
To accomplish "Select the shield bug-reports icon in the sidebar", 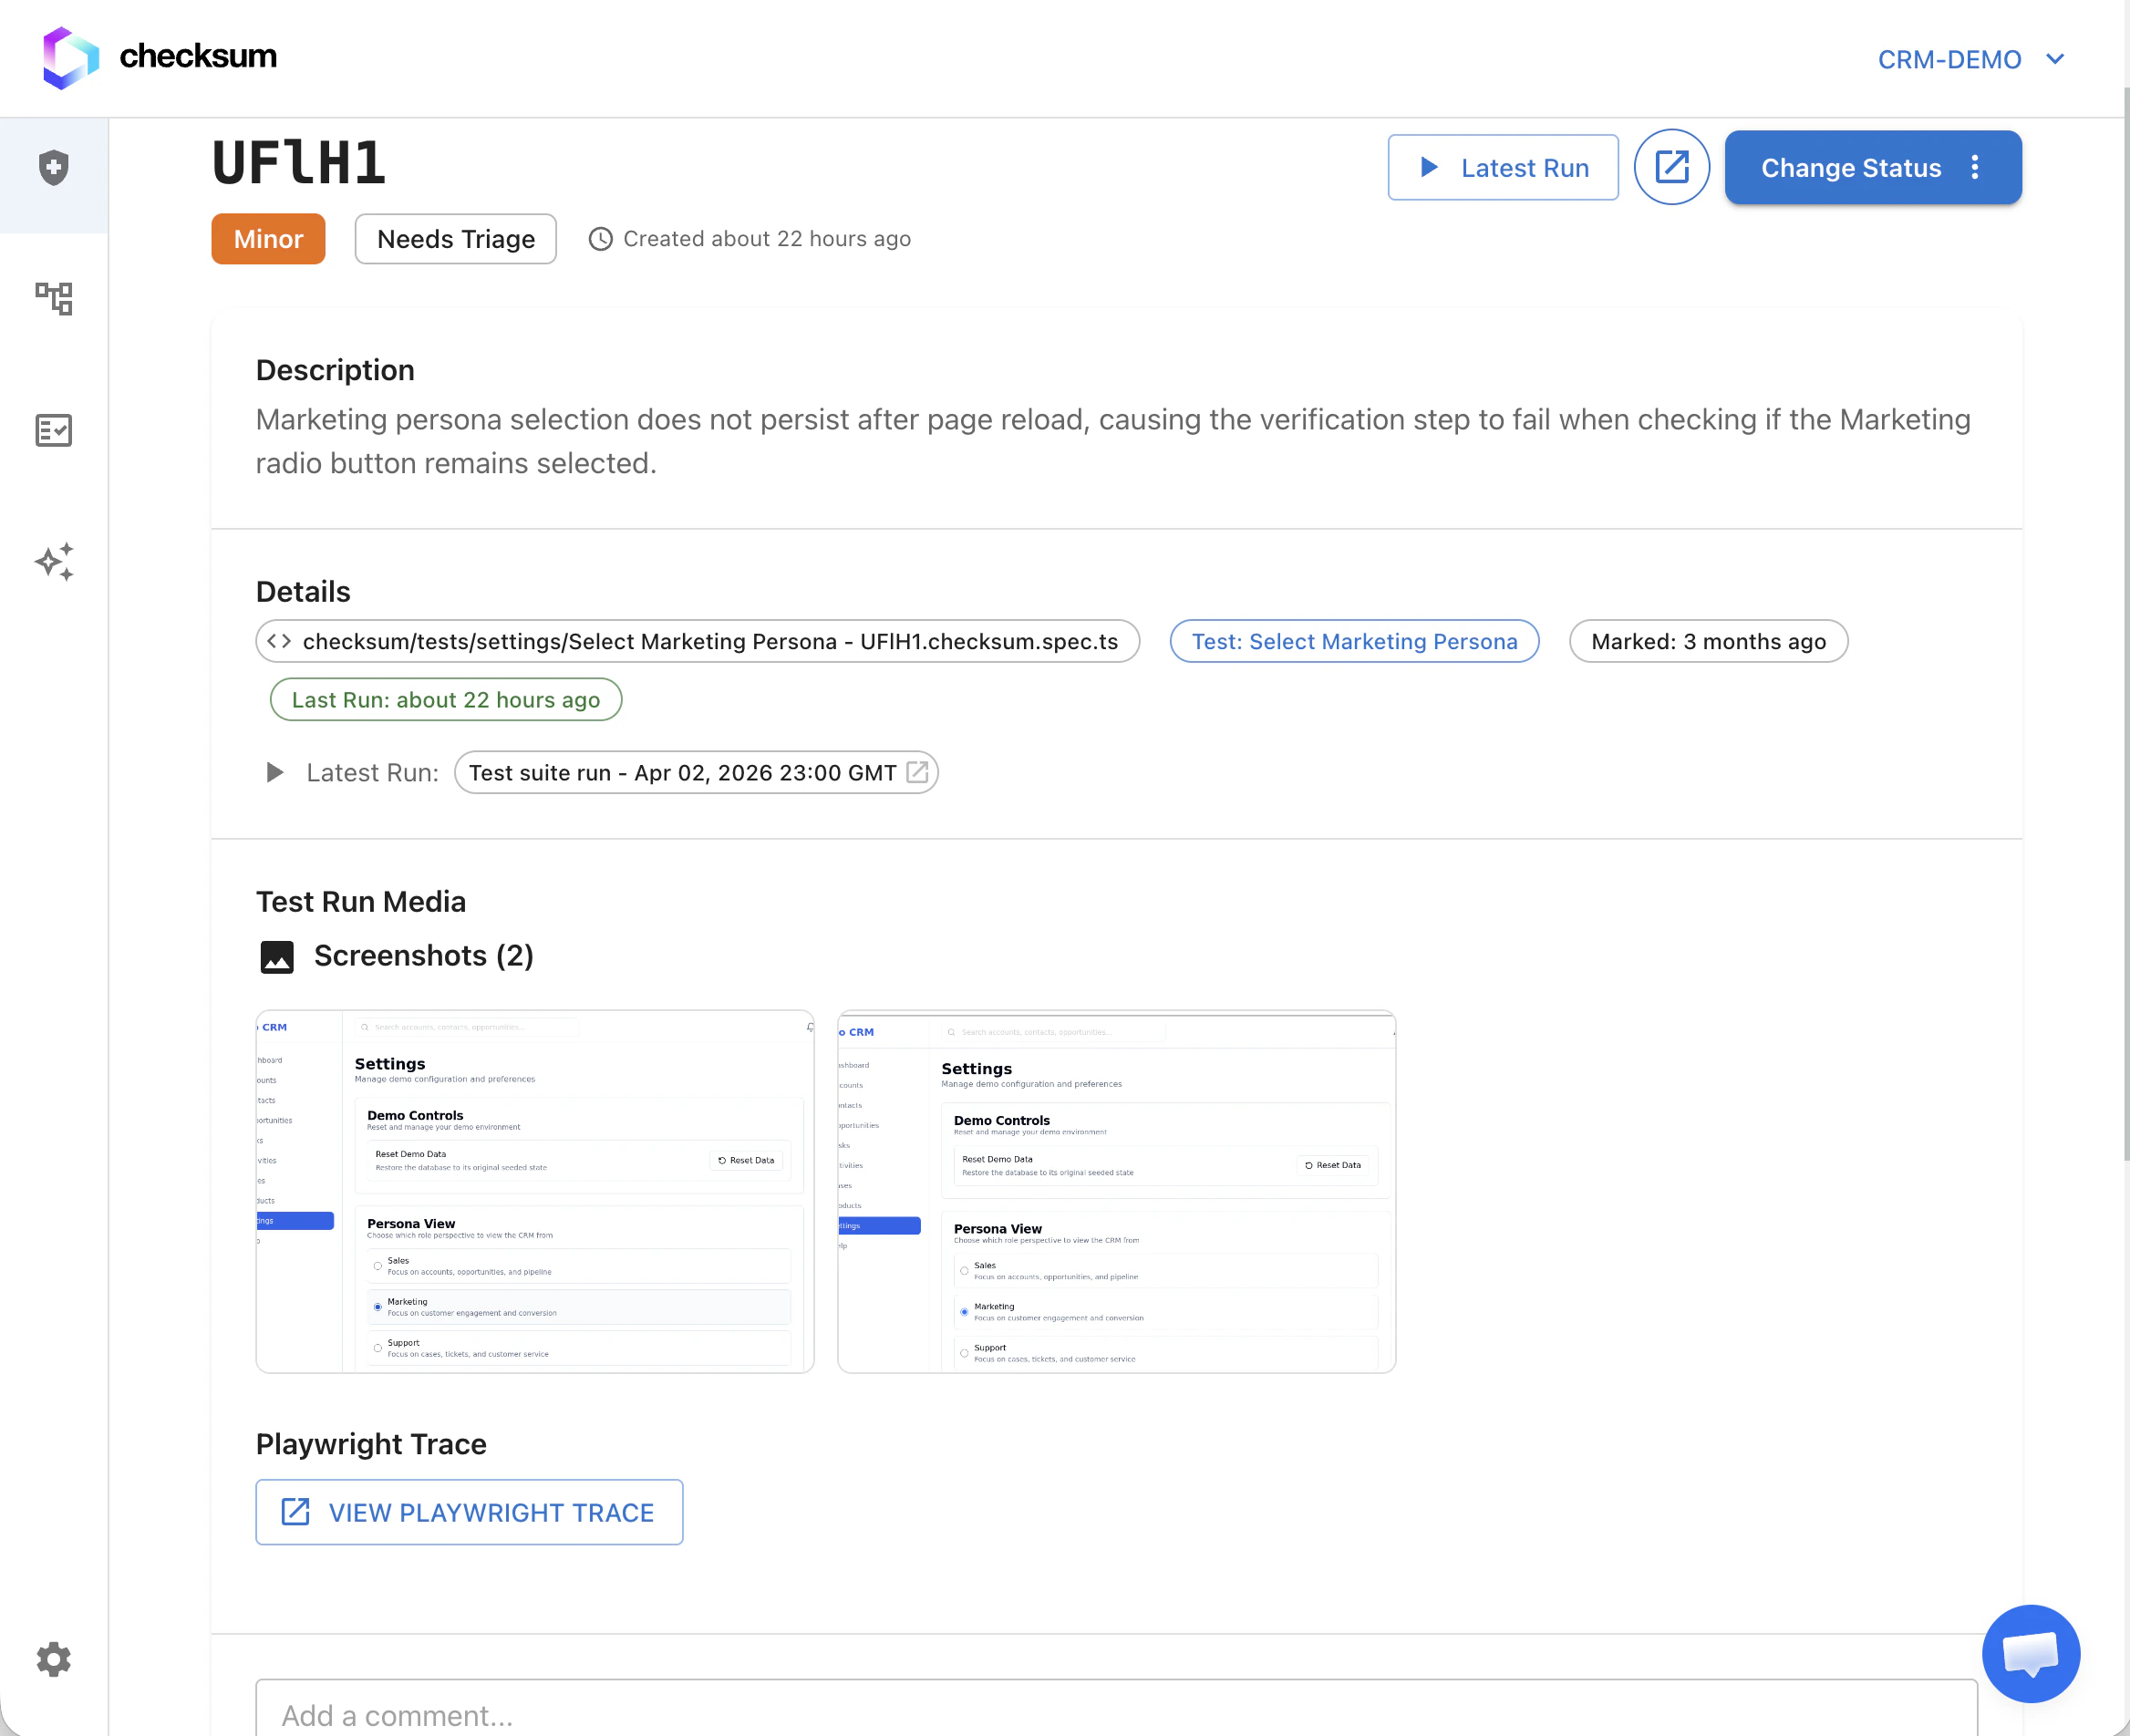I will pyautogui.click(x=53, y=168).
